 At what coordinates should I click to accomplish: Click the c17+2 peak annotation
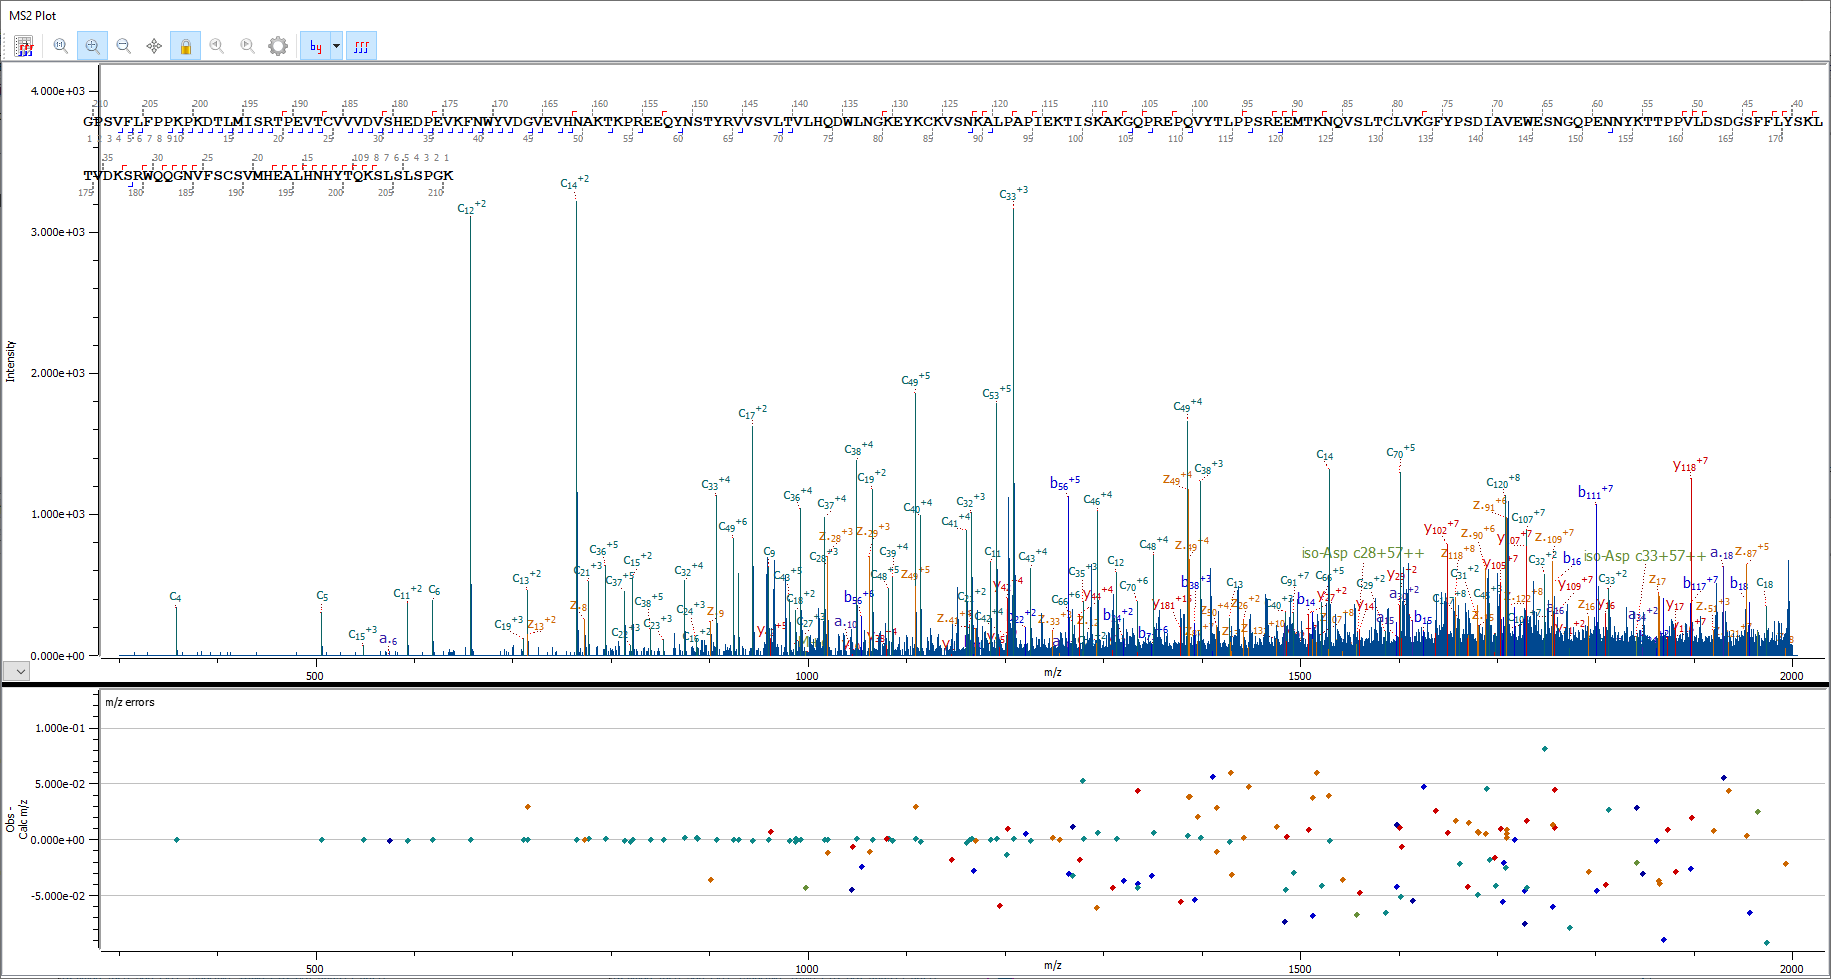click(752, 412)
